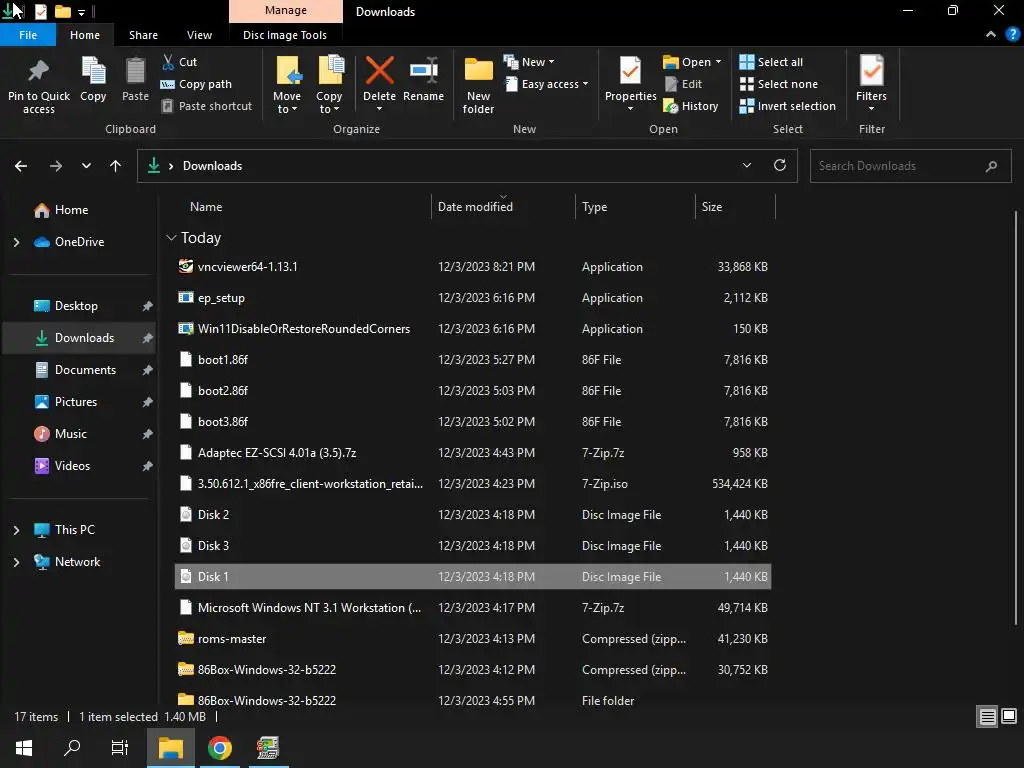Open taskbar Search magnifier
This screenshot has width=1024, height=768.
72,748
